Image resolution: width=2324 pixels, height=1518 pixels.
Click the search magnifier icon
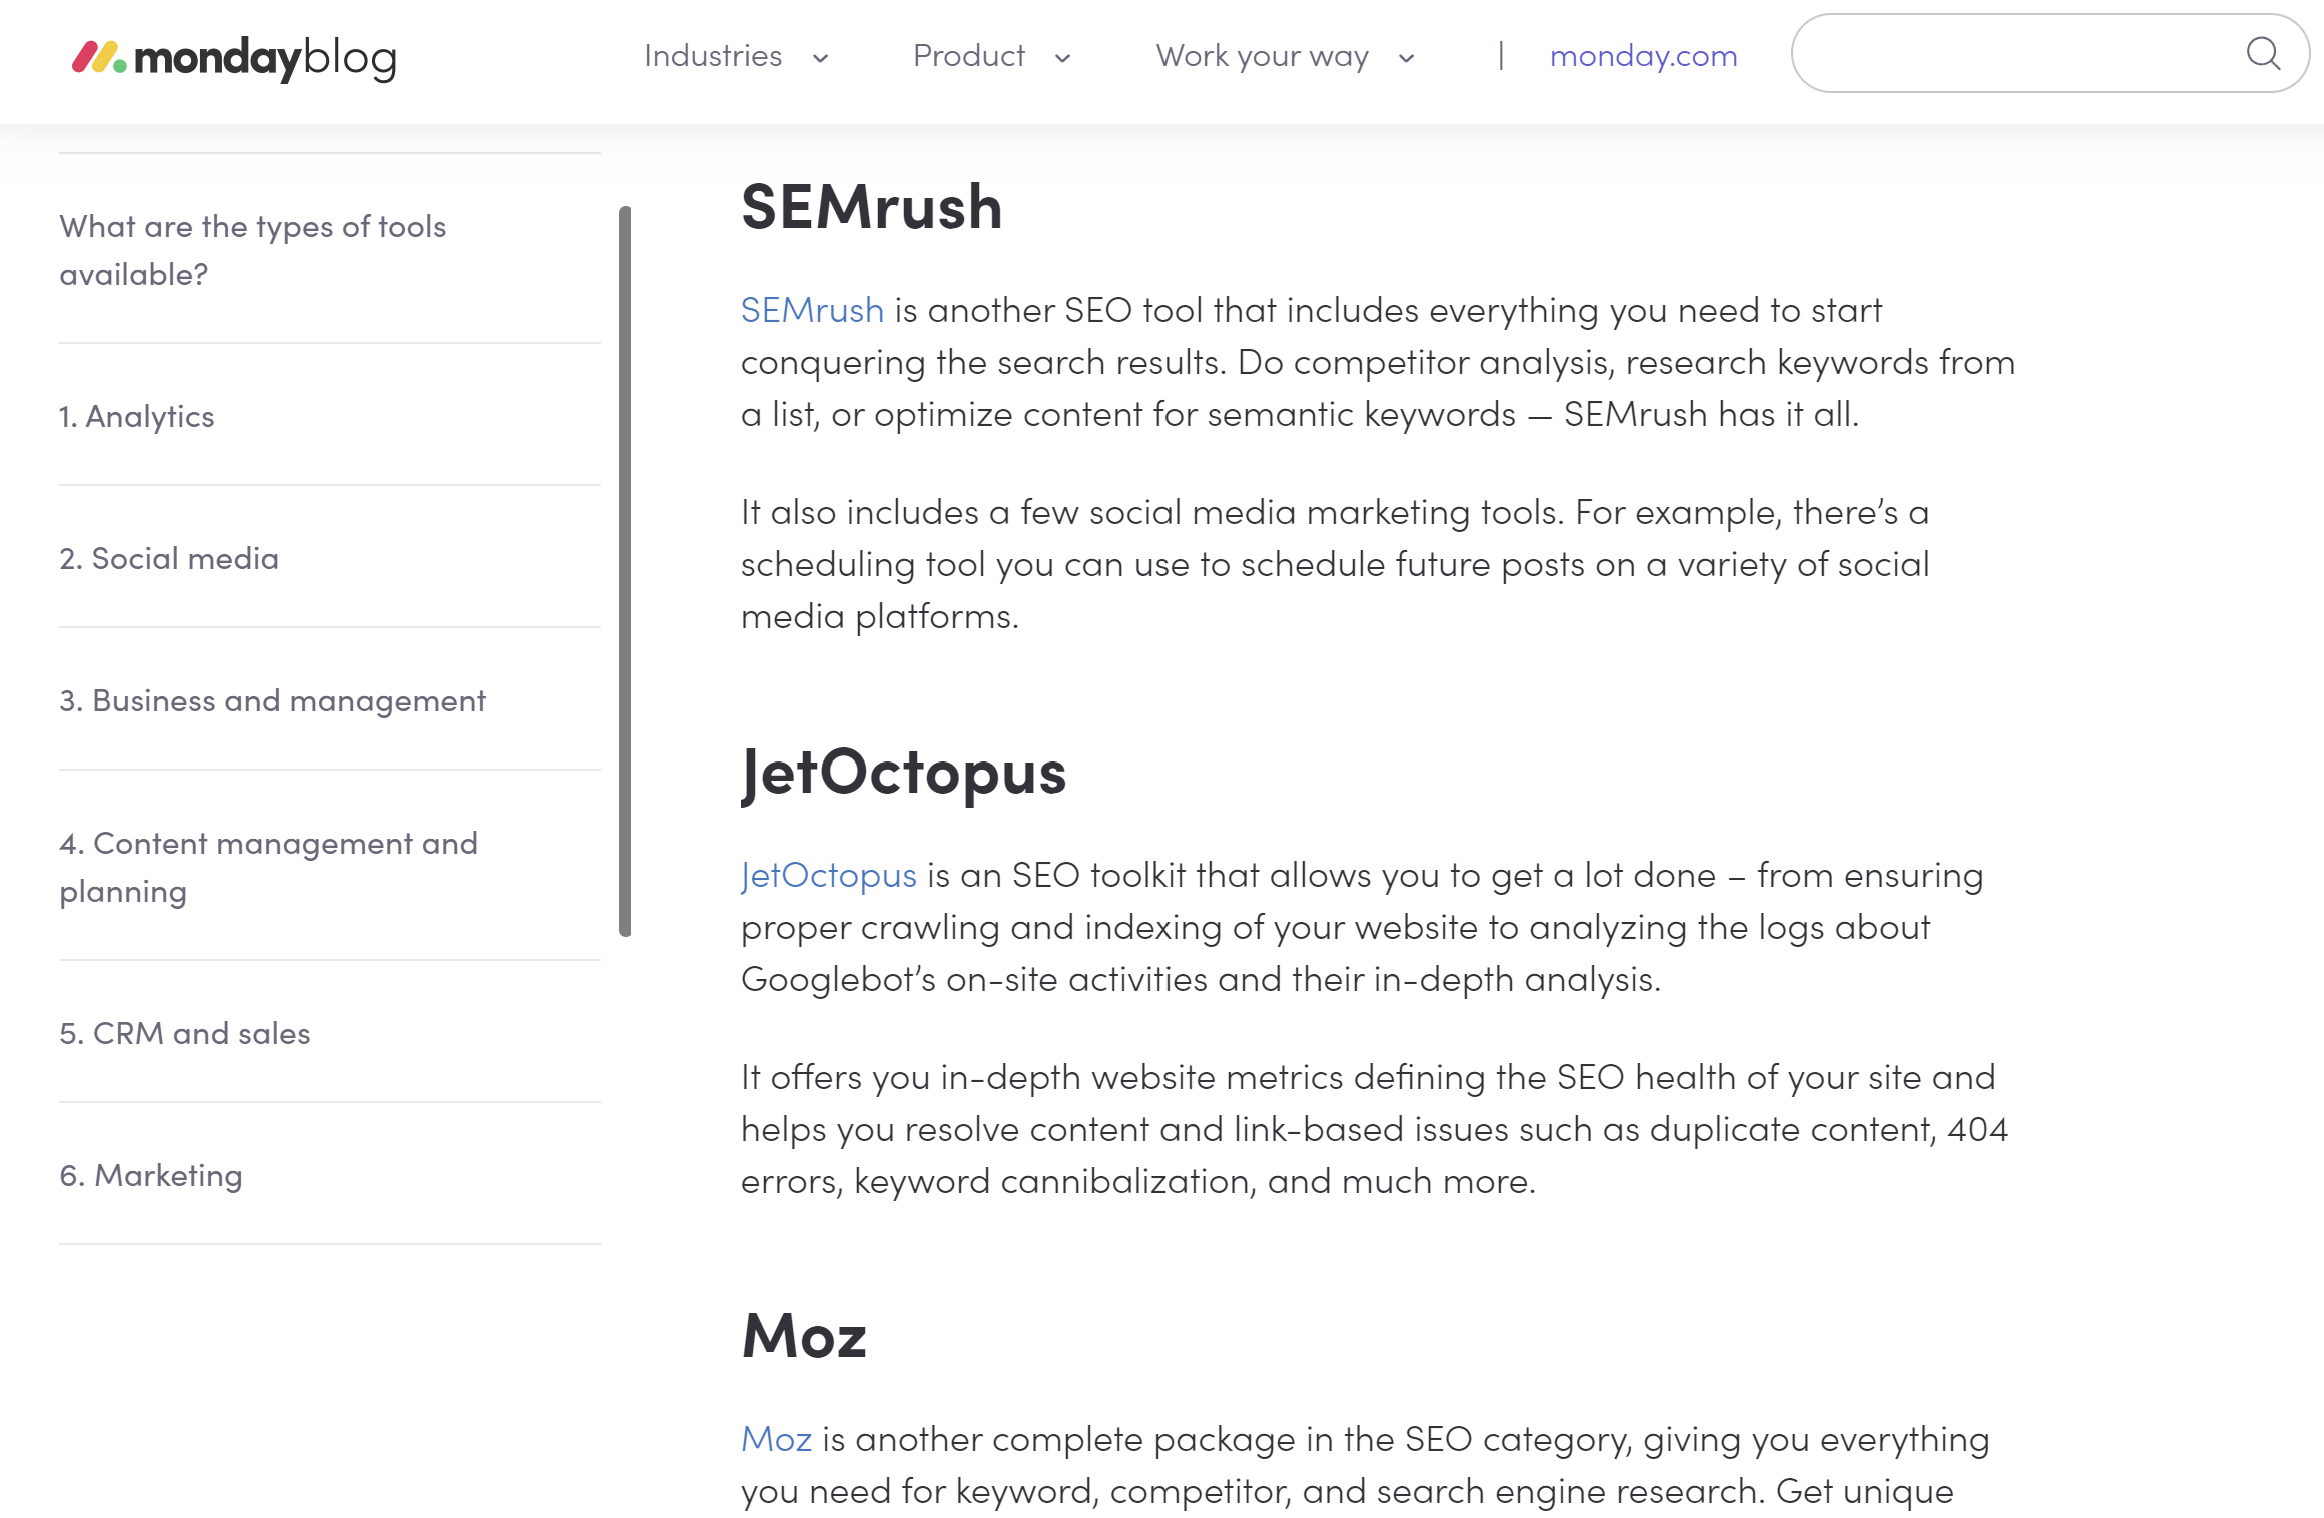2263,54
